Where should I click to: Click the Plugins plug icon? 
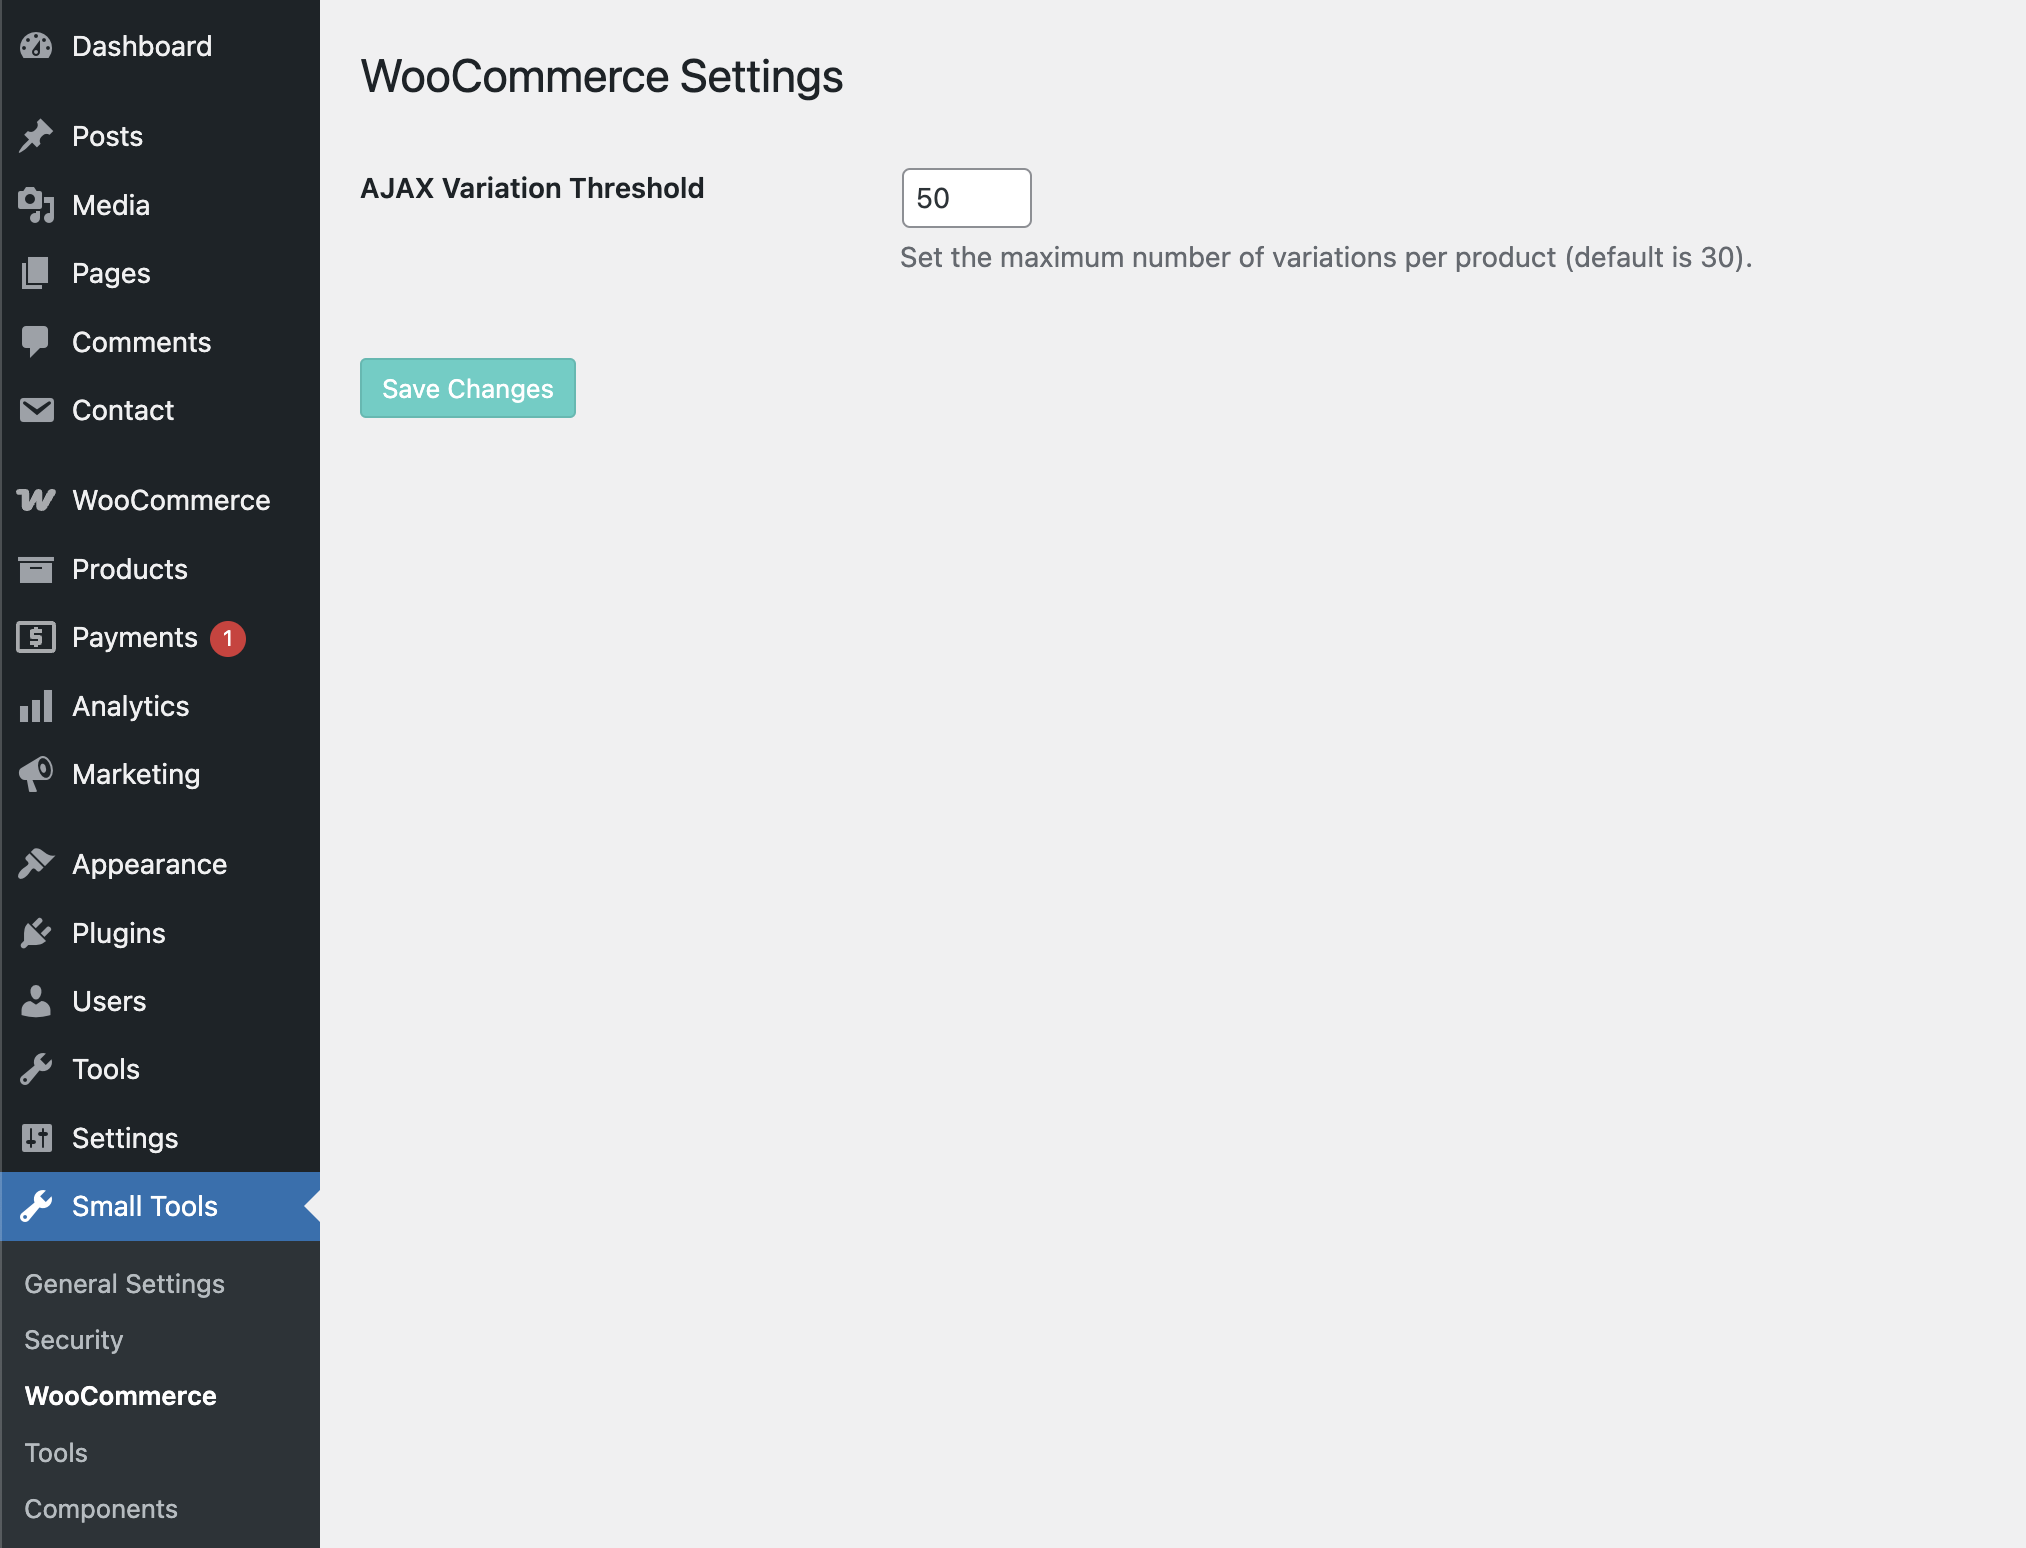36,933
